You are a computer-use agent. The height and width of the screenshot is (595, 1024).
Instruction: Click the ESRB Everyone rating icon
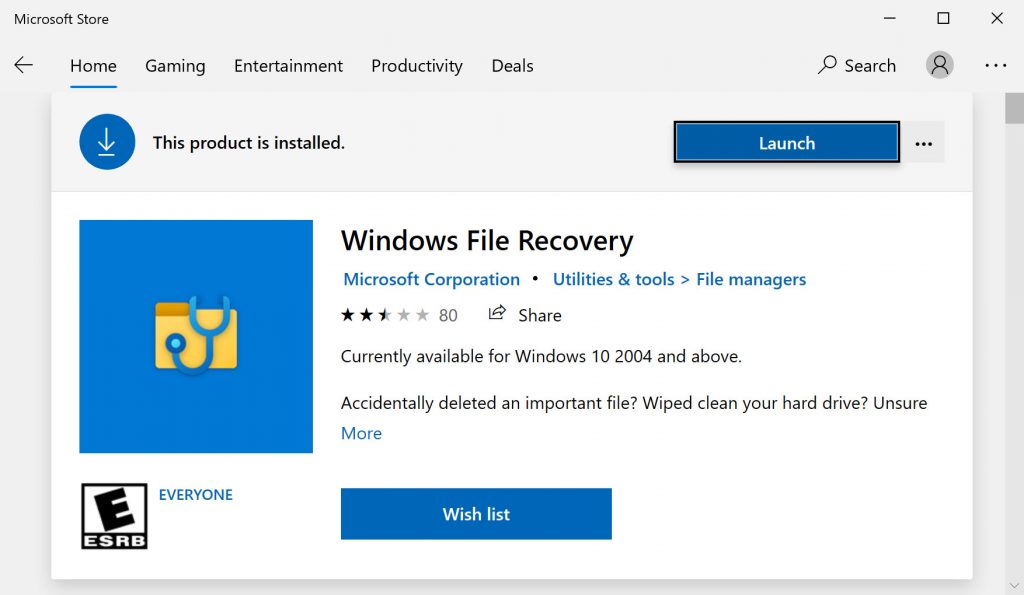(113, 515)
